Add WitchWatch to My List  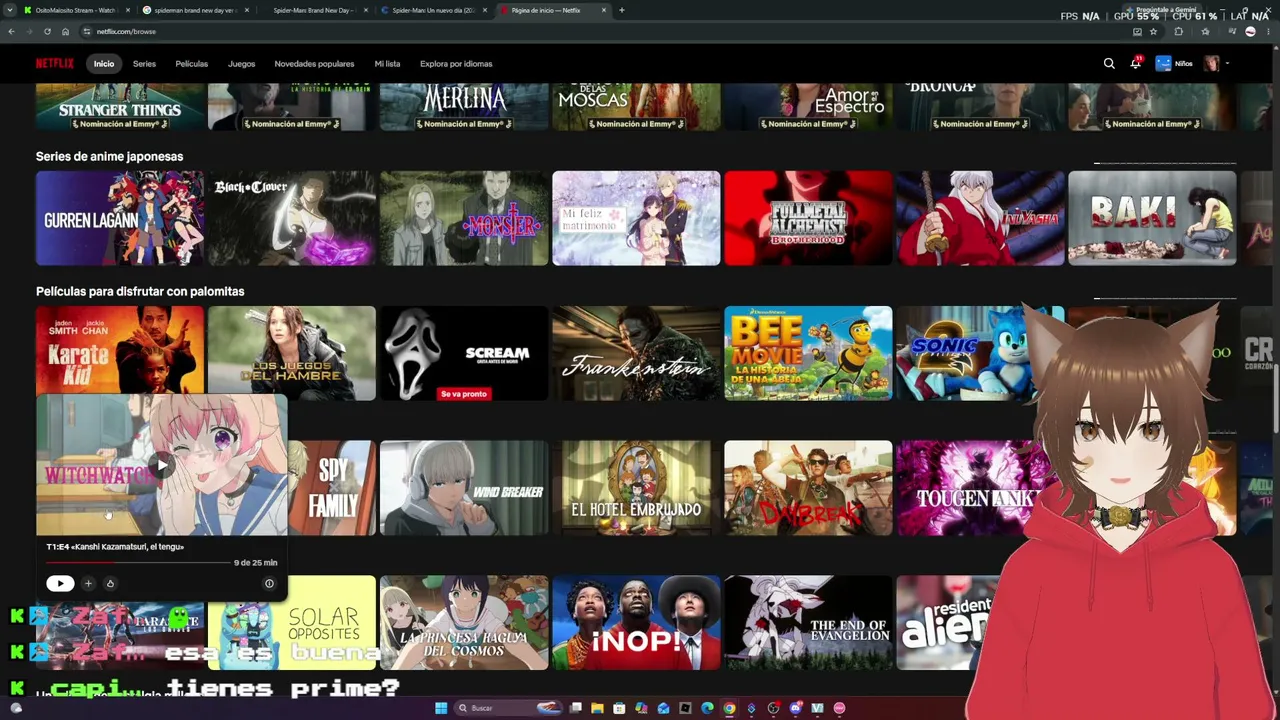coord(88,584)
